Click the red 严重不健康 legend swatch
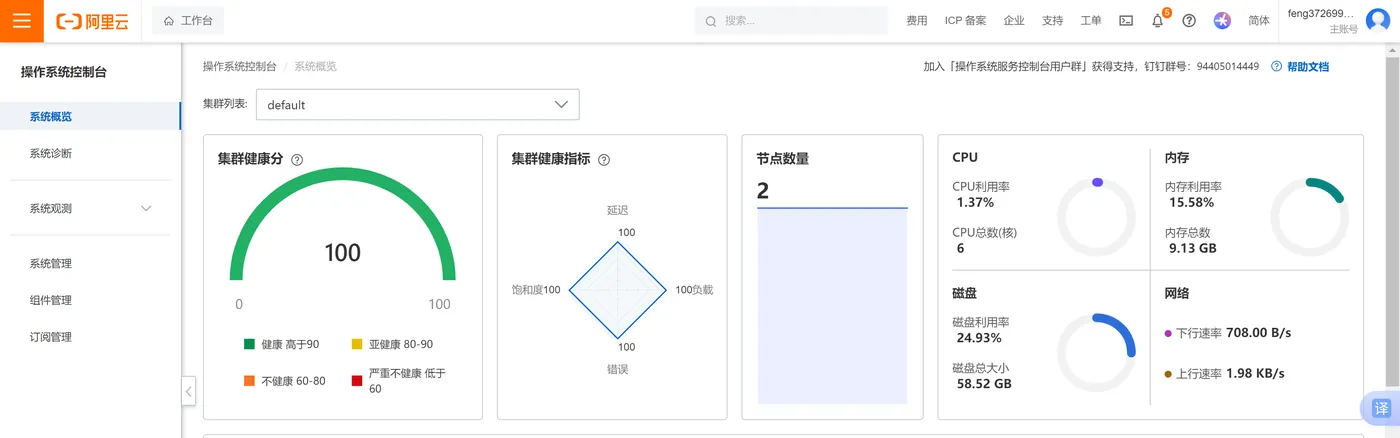 (x=357, y=381)
